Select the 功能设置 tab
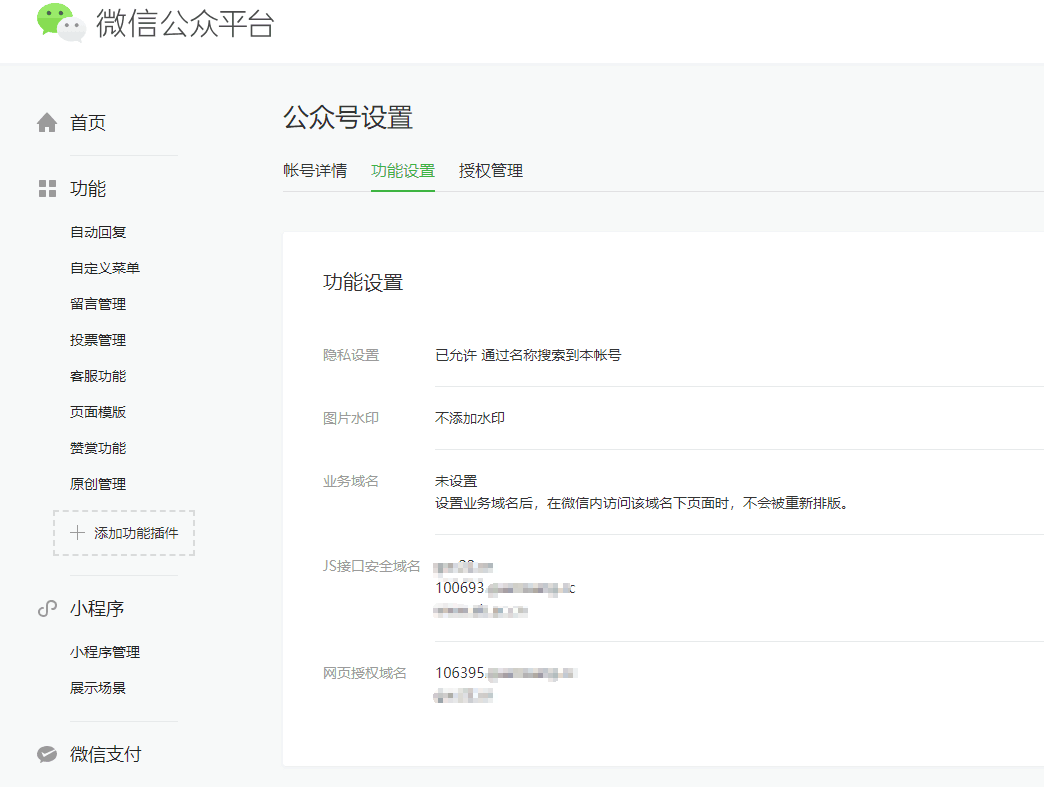The image size is (1044, 787). [403, 171]
